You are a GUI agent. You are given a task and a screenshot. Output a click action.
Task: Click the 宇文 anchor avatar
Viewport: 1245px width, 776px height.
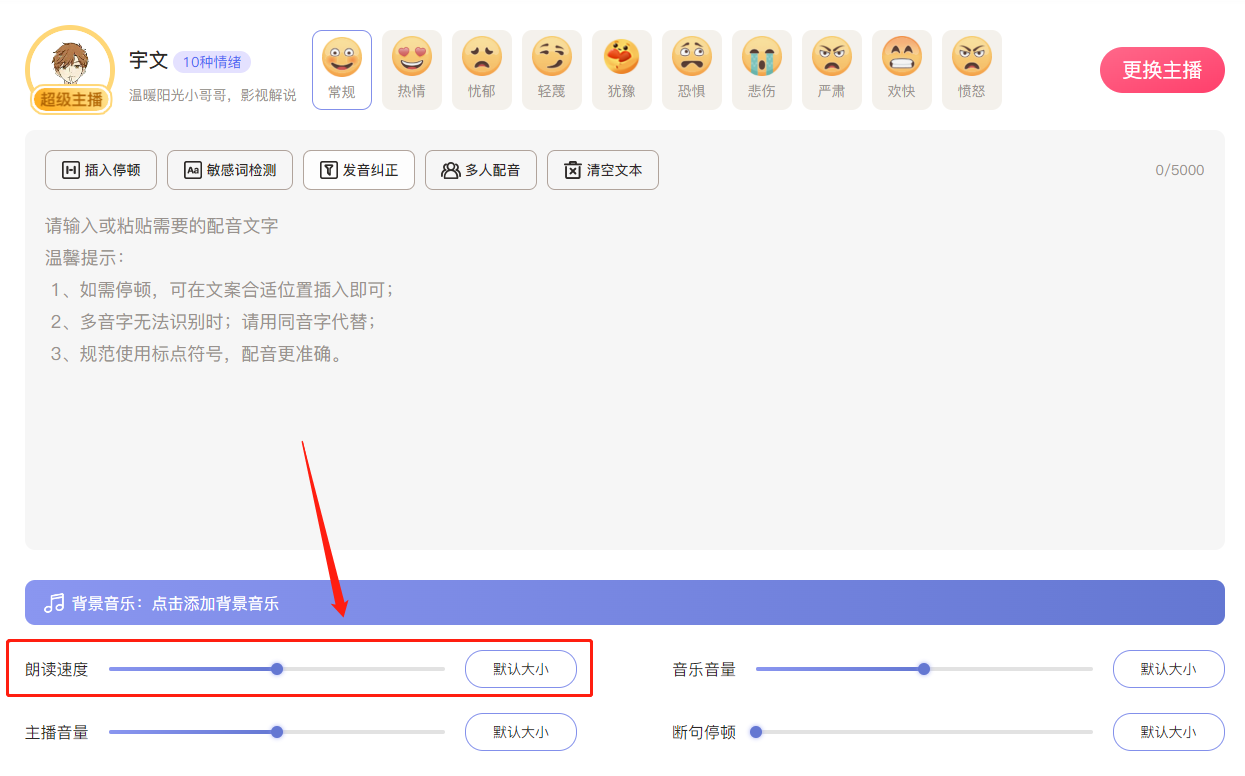click(x=69, y=68)
